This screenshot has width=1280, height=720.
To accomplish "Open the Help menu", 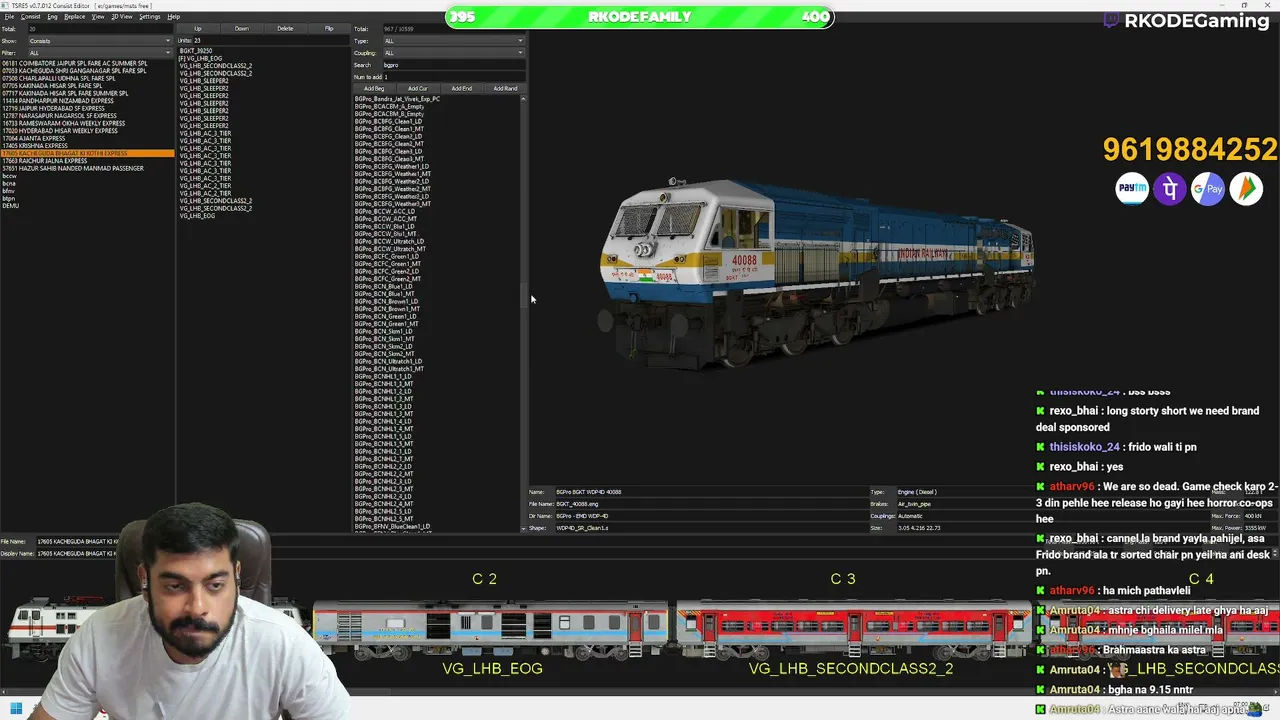I will pos(174,17).
